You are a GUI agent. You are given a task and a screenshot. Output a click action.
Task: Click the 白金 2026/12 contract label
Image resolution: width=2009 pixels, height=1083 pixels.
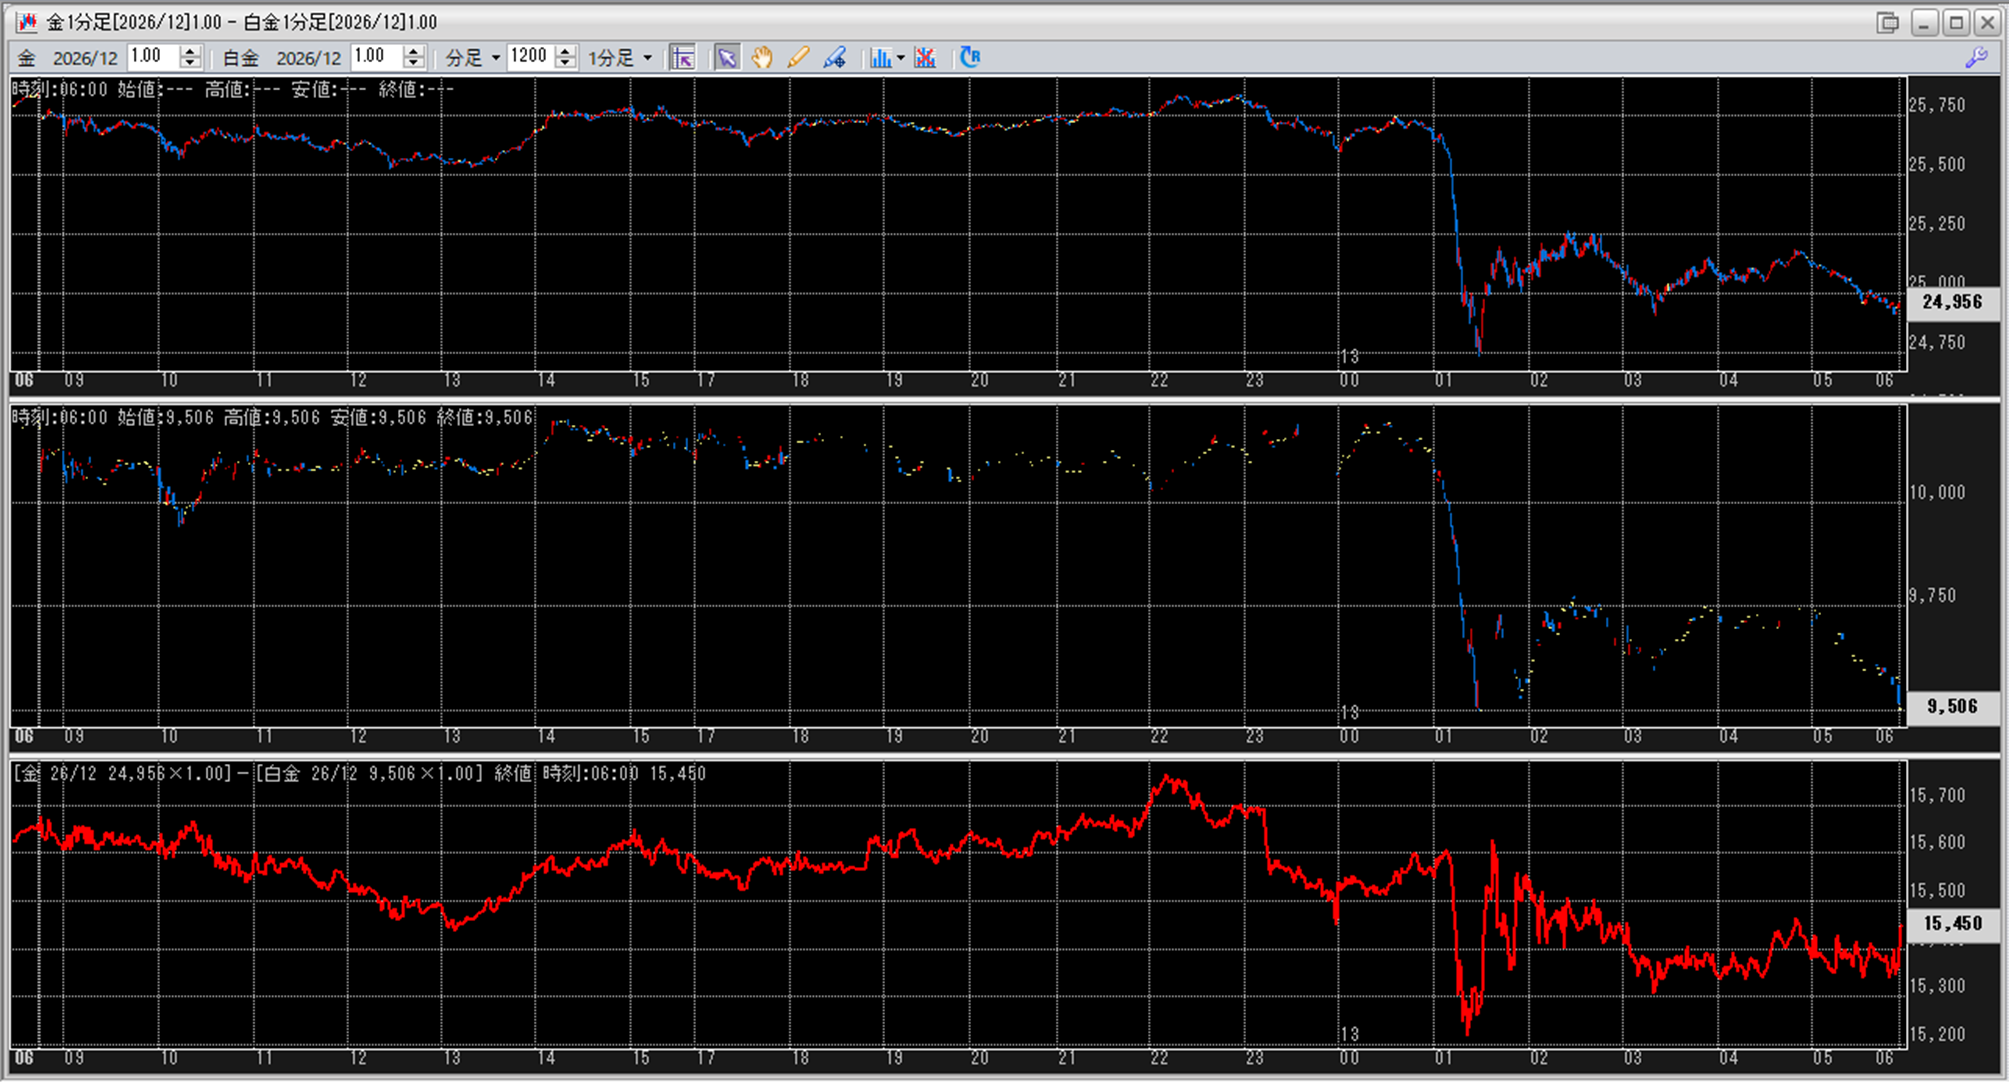tap(307, 58)
